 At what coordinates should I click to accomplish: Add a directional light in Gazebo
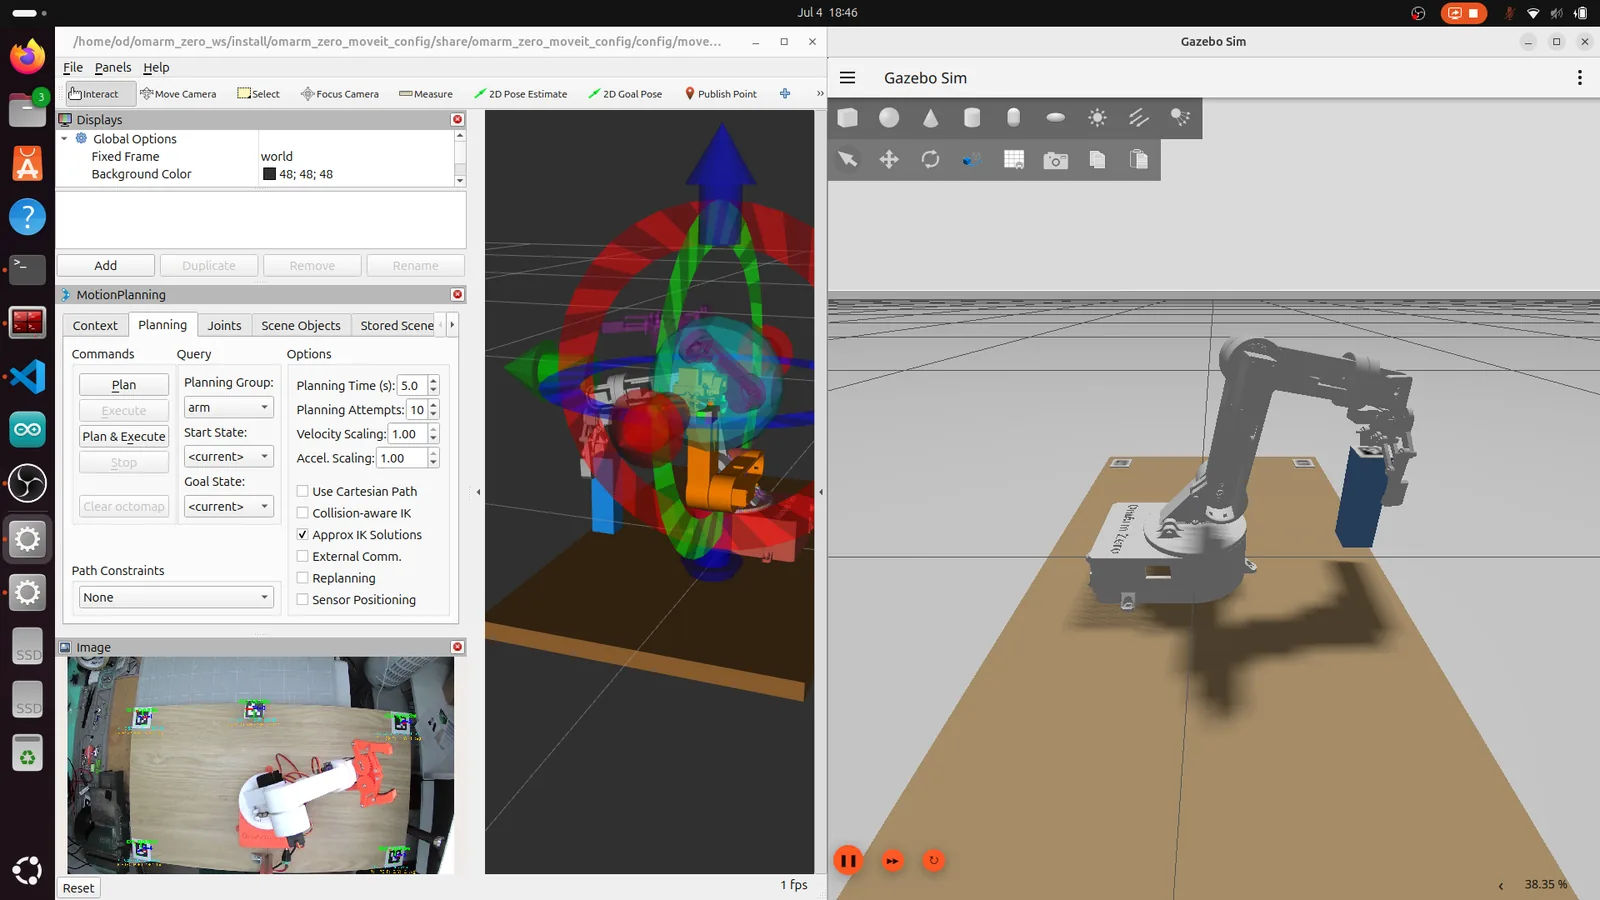(1139, 118)
